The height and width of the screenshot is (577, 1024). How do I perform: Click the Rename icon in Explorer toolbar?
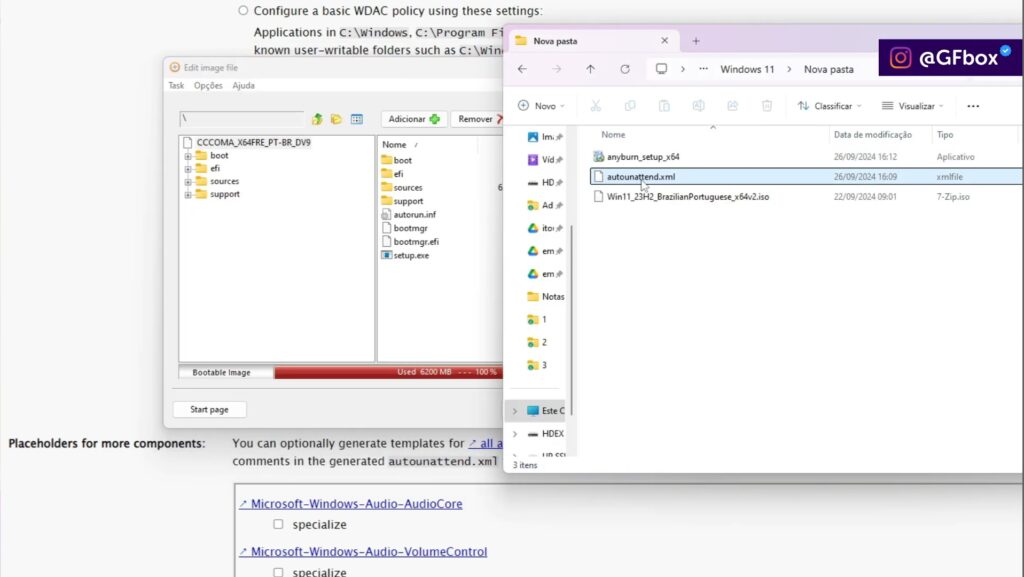point(698,106)
